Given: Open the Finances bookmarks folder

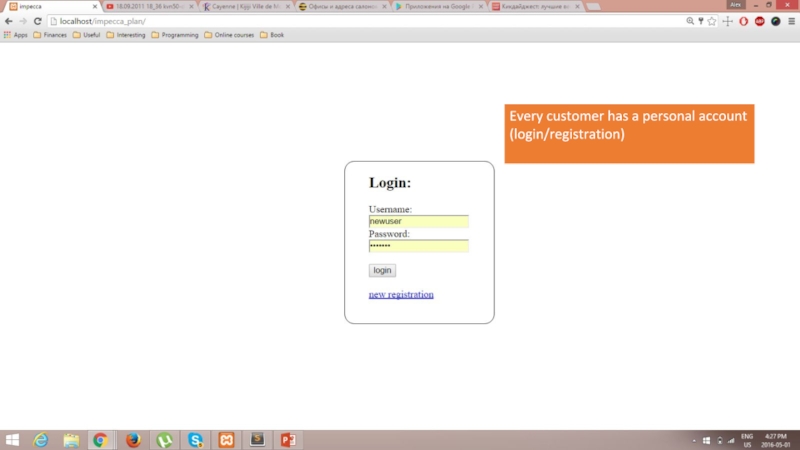Looking at the screenshot, I should coord(50,34).
